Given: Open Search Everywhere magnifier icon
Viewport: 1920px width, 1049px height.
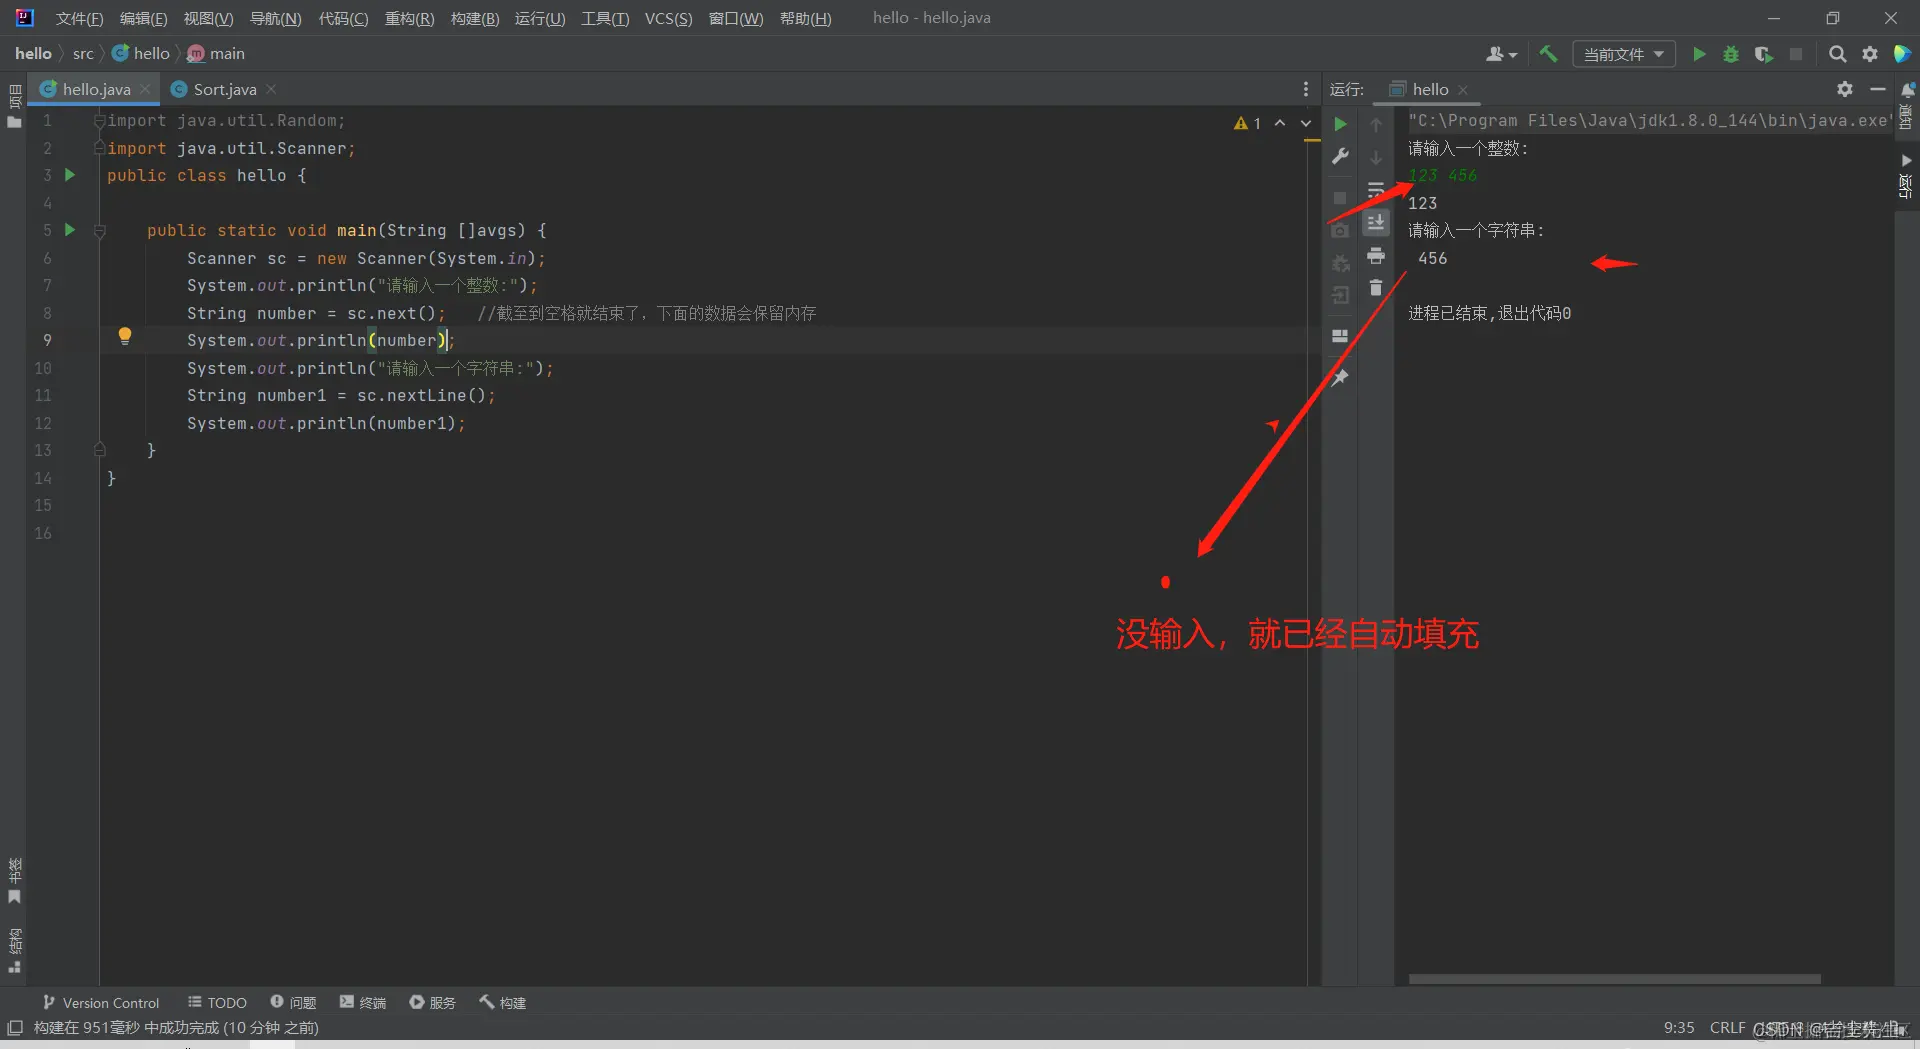Looking at the screenshot, I should [1837, 54].
